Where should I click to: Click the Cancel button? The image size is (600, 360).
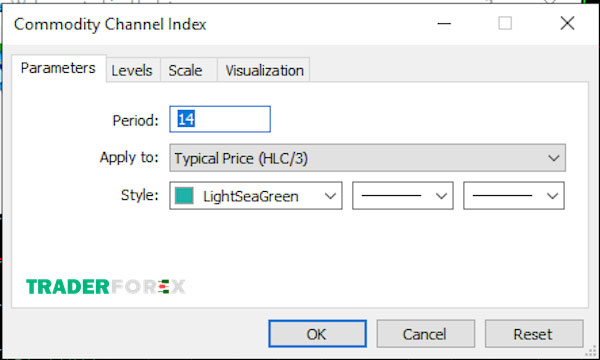pos(426,334)
